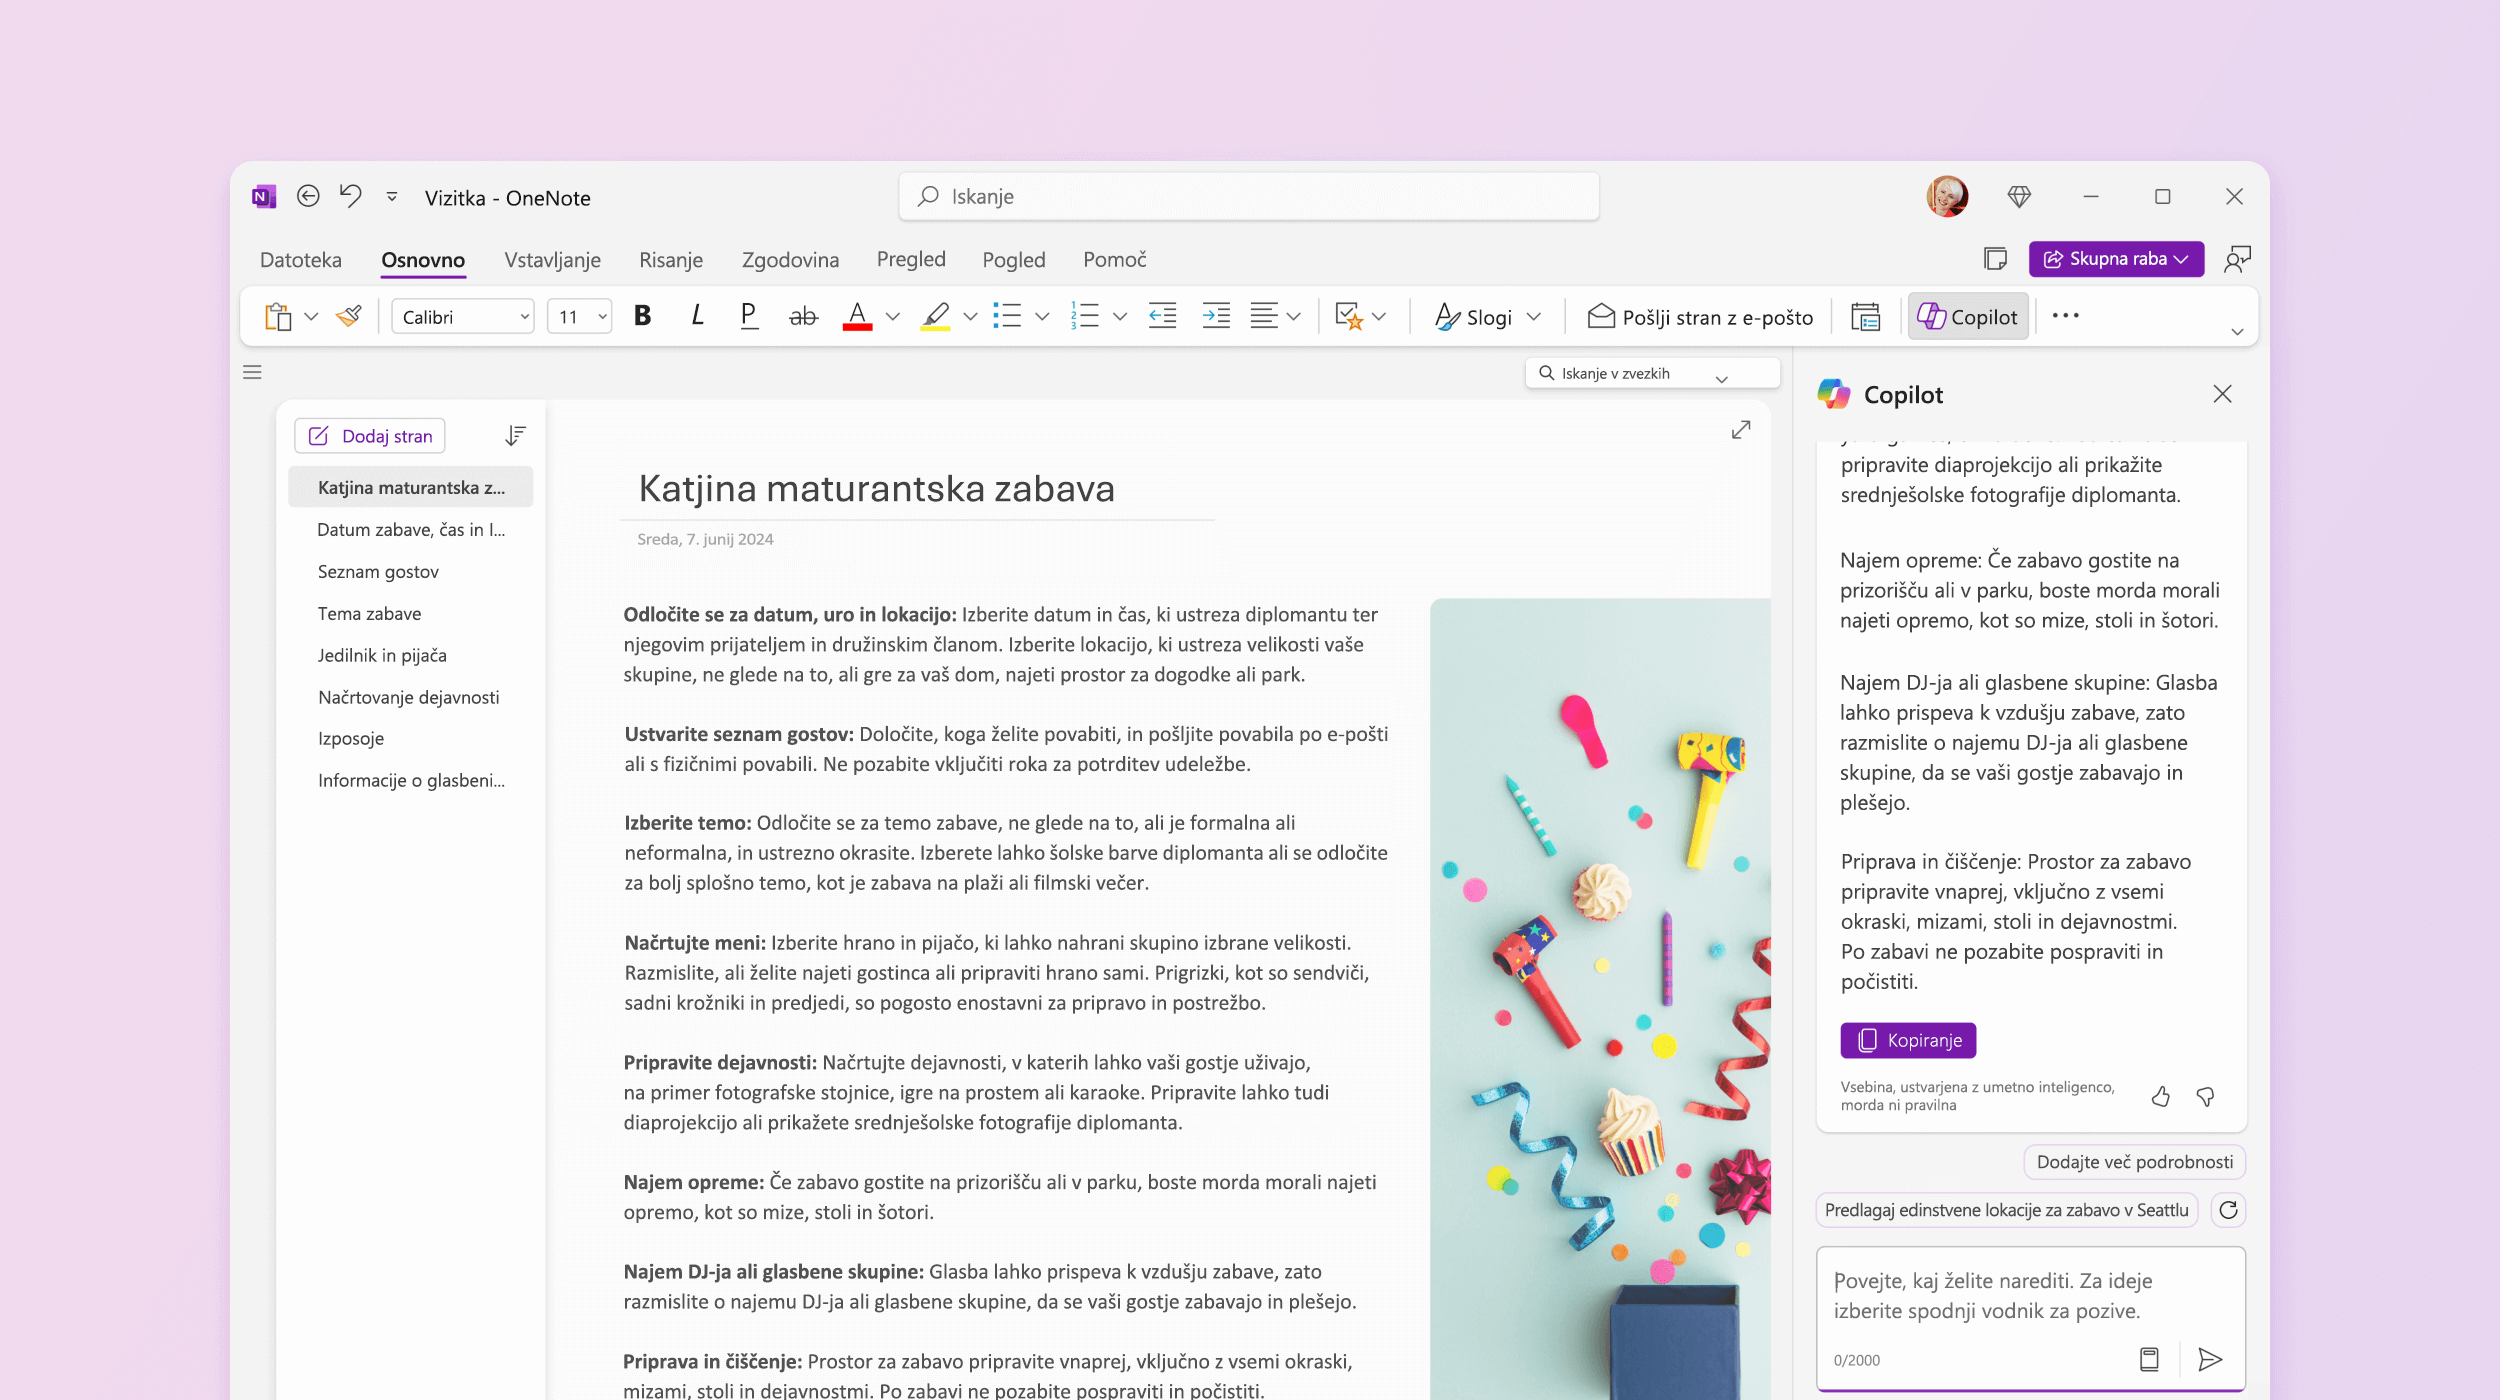Screen dimensions: 2500x1400
Task: Switch to the Zgodovina tab
Action: click(790, 260)
